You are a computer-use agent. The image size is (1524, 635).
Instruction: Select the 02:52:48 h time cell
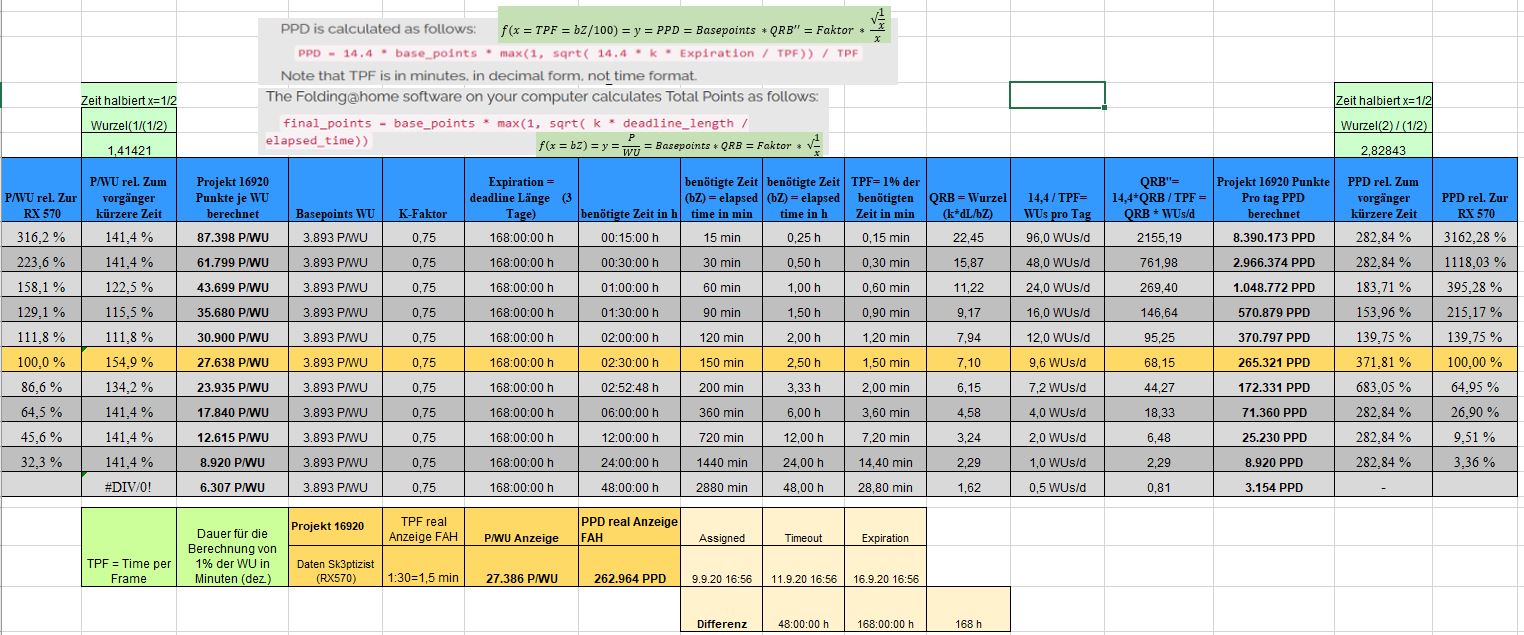629,387
